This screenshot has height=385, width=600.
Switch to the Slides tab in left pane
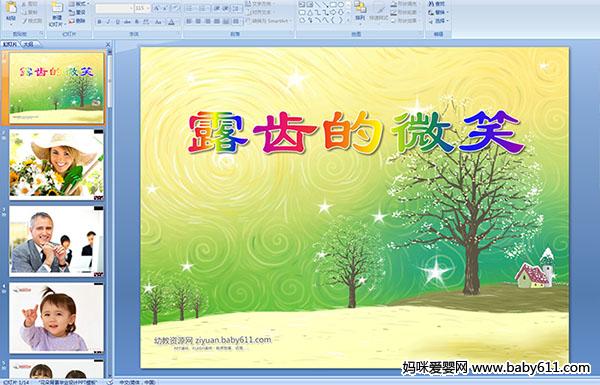tap(10, 44)
